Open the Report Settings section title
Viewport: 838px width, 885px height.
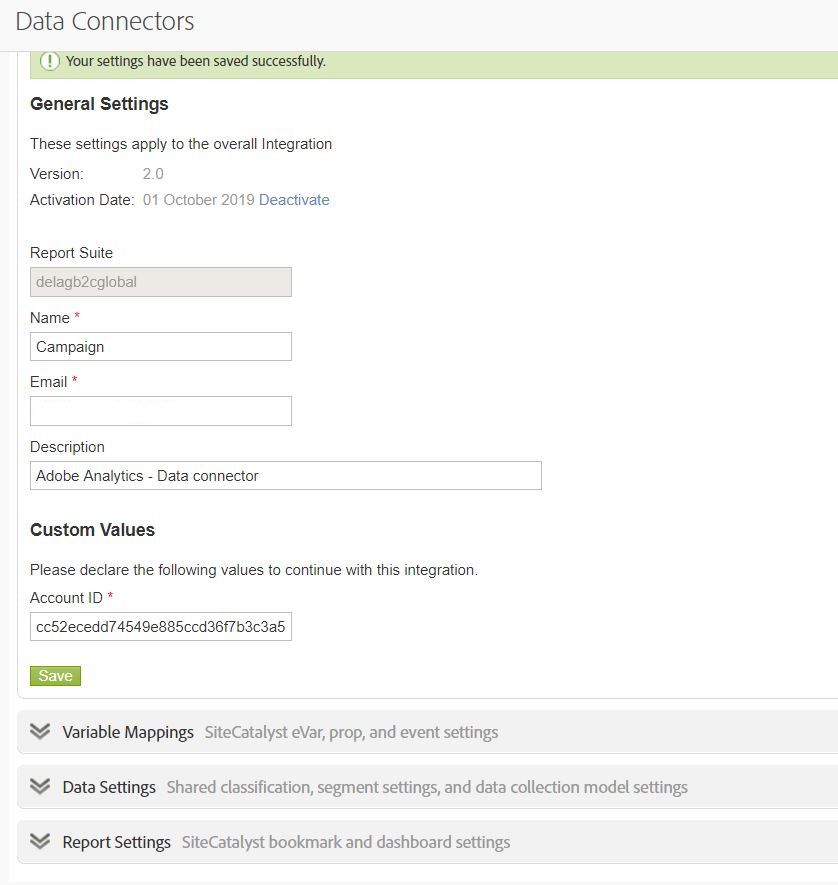(x=116, y=842)
